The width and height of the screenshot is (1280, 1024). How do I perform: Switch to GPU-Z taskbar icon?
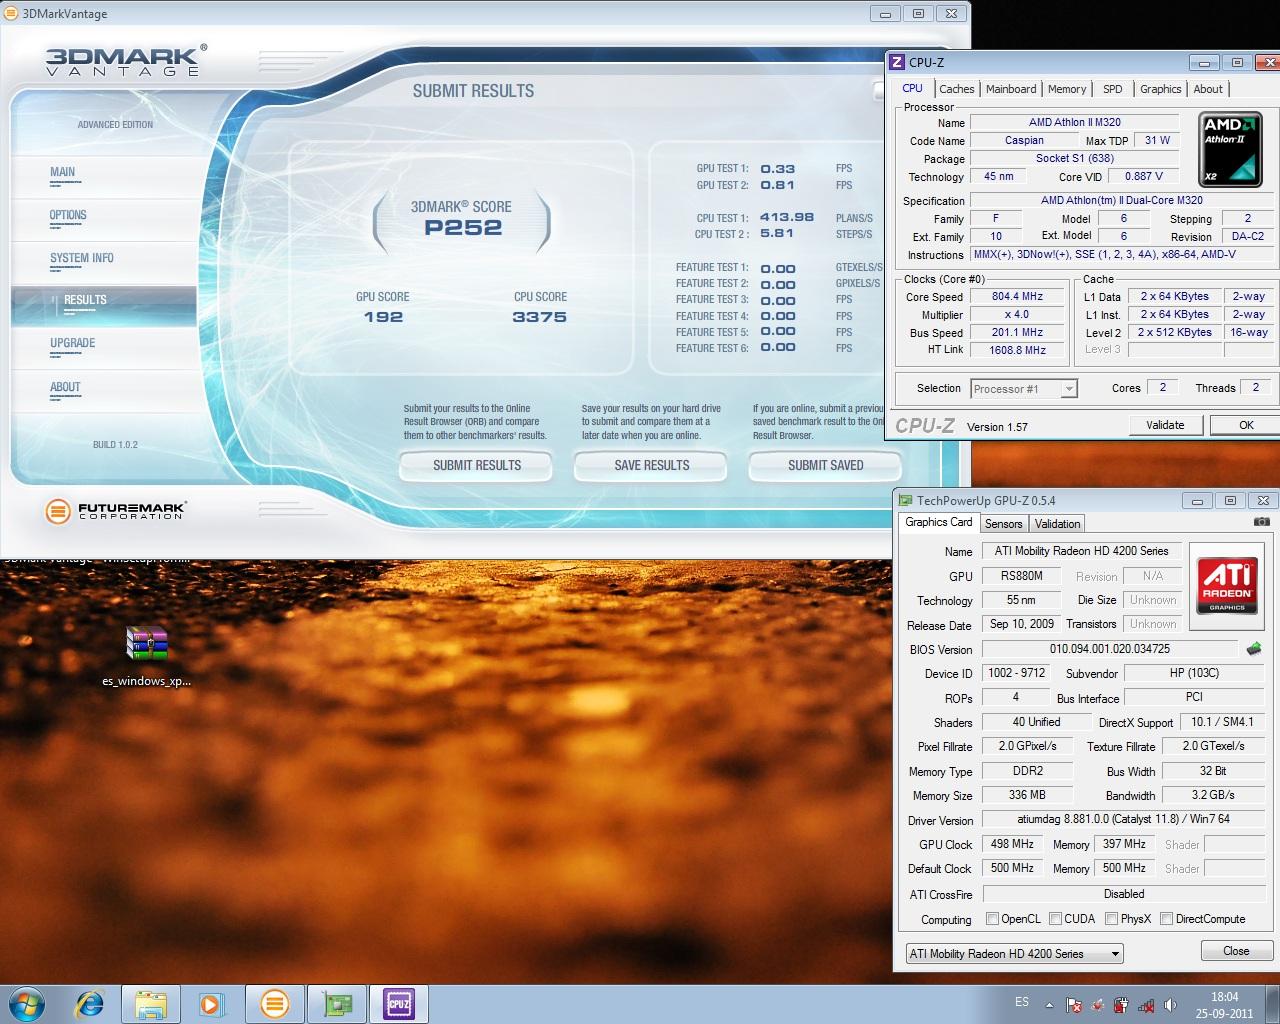(x=336, y=1004)
